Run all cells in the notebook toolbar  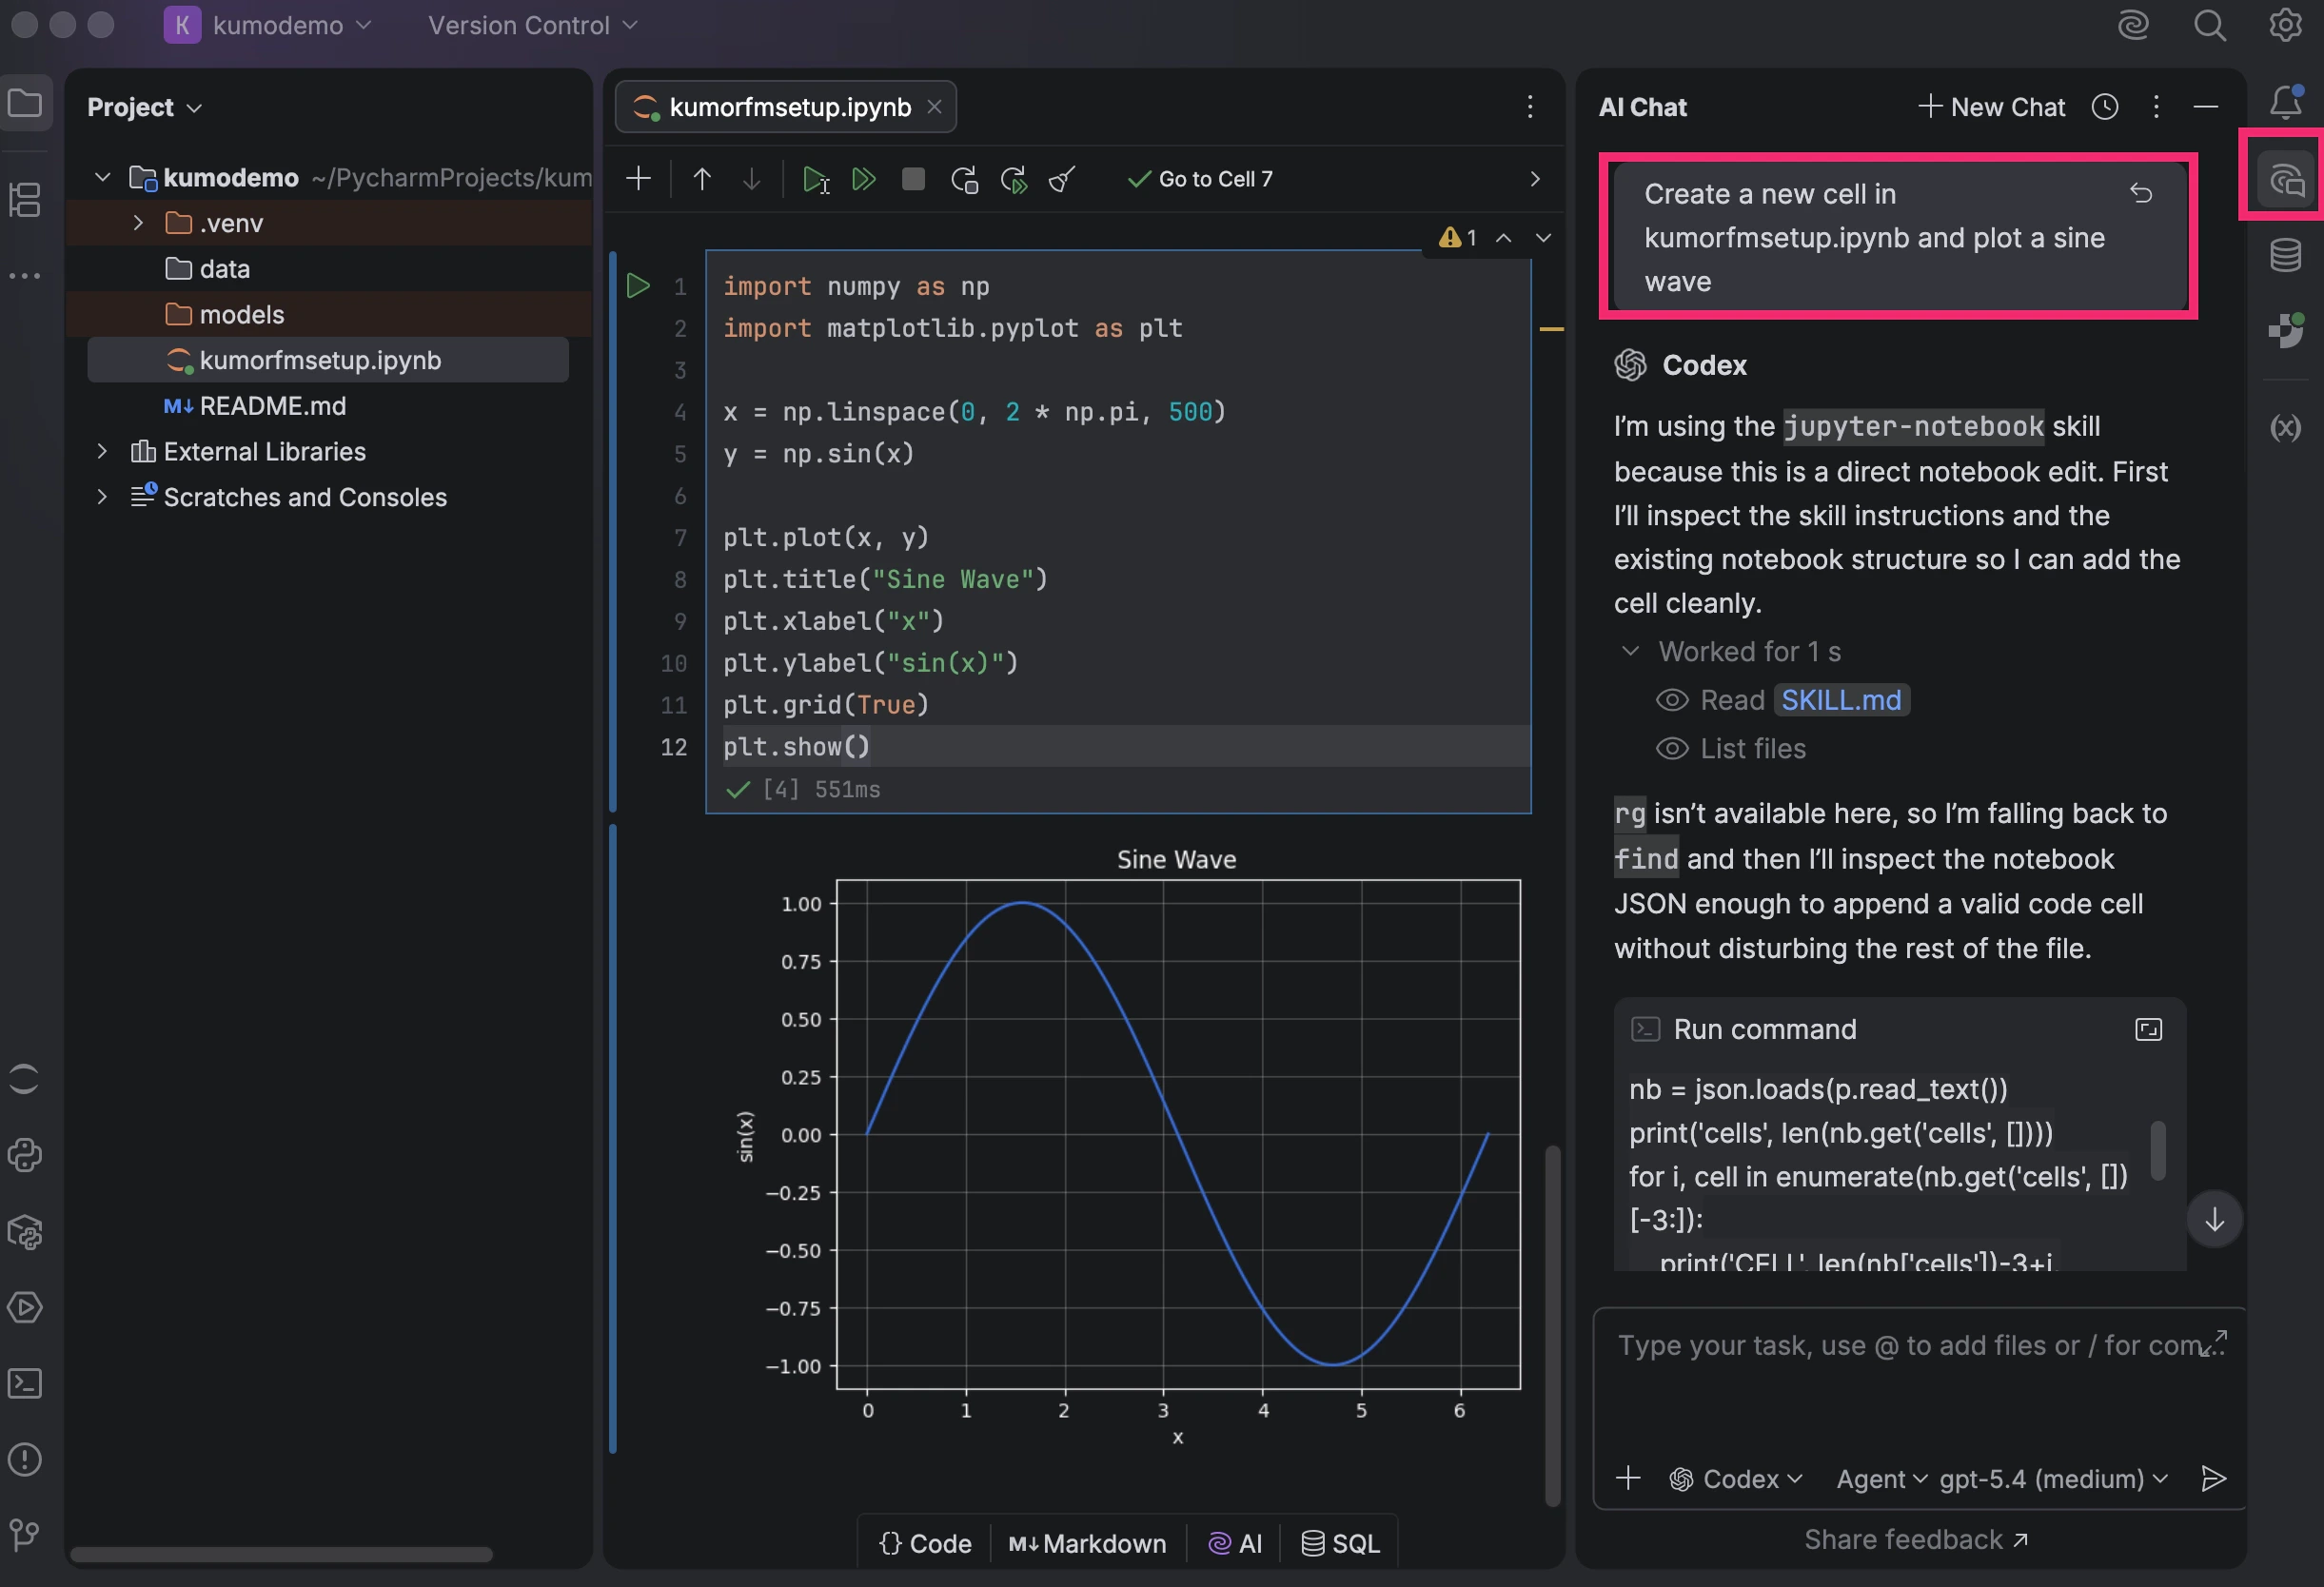[x=863, y=179]
